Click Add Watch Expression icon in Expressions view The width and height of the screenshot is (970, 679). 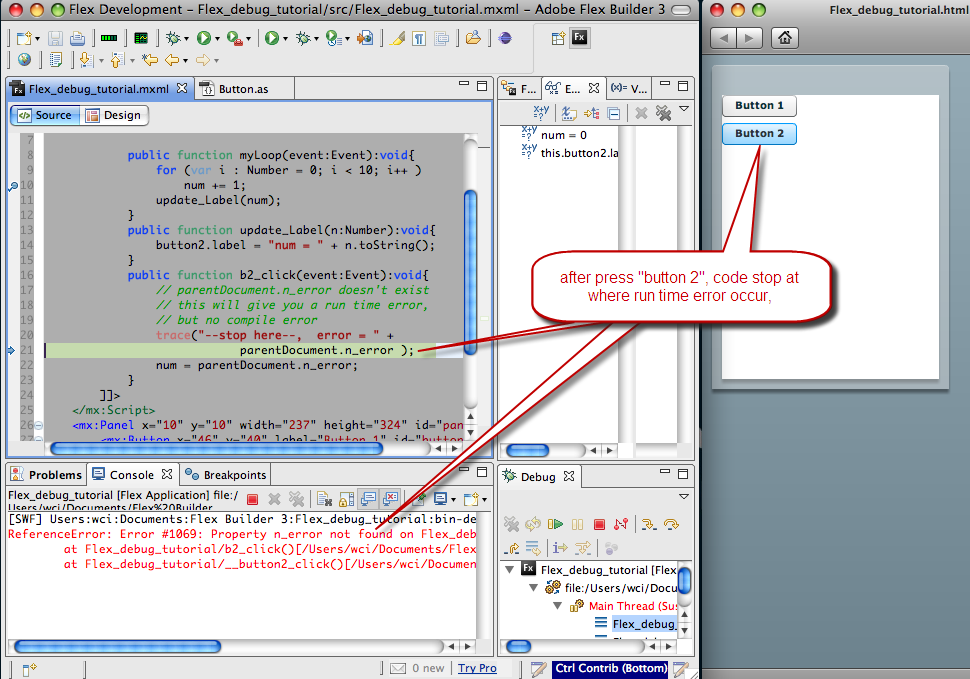tap(541, 114)
